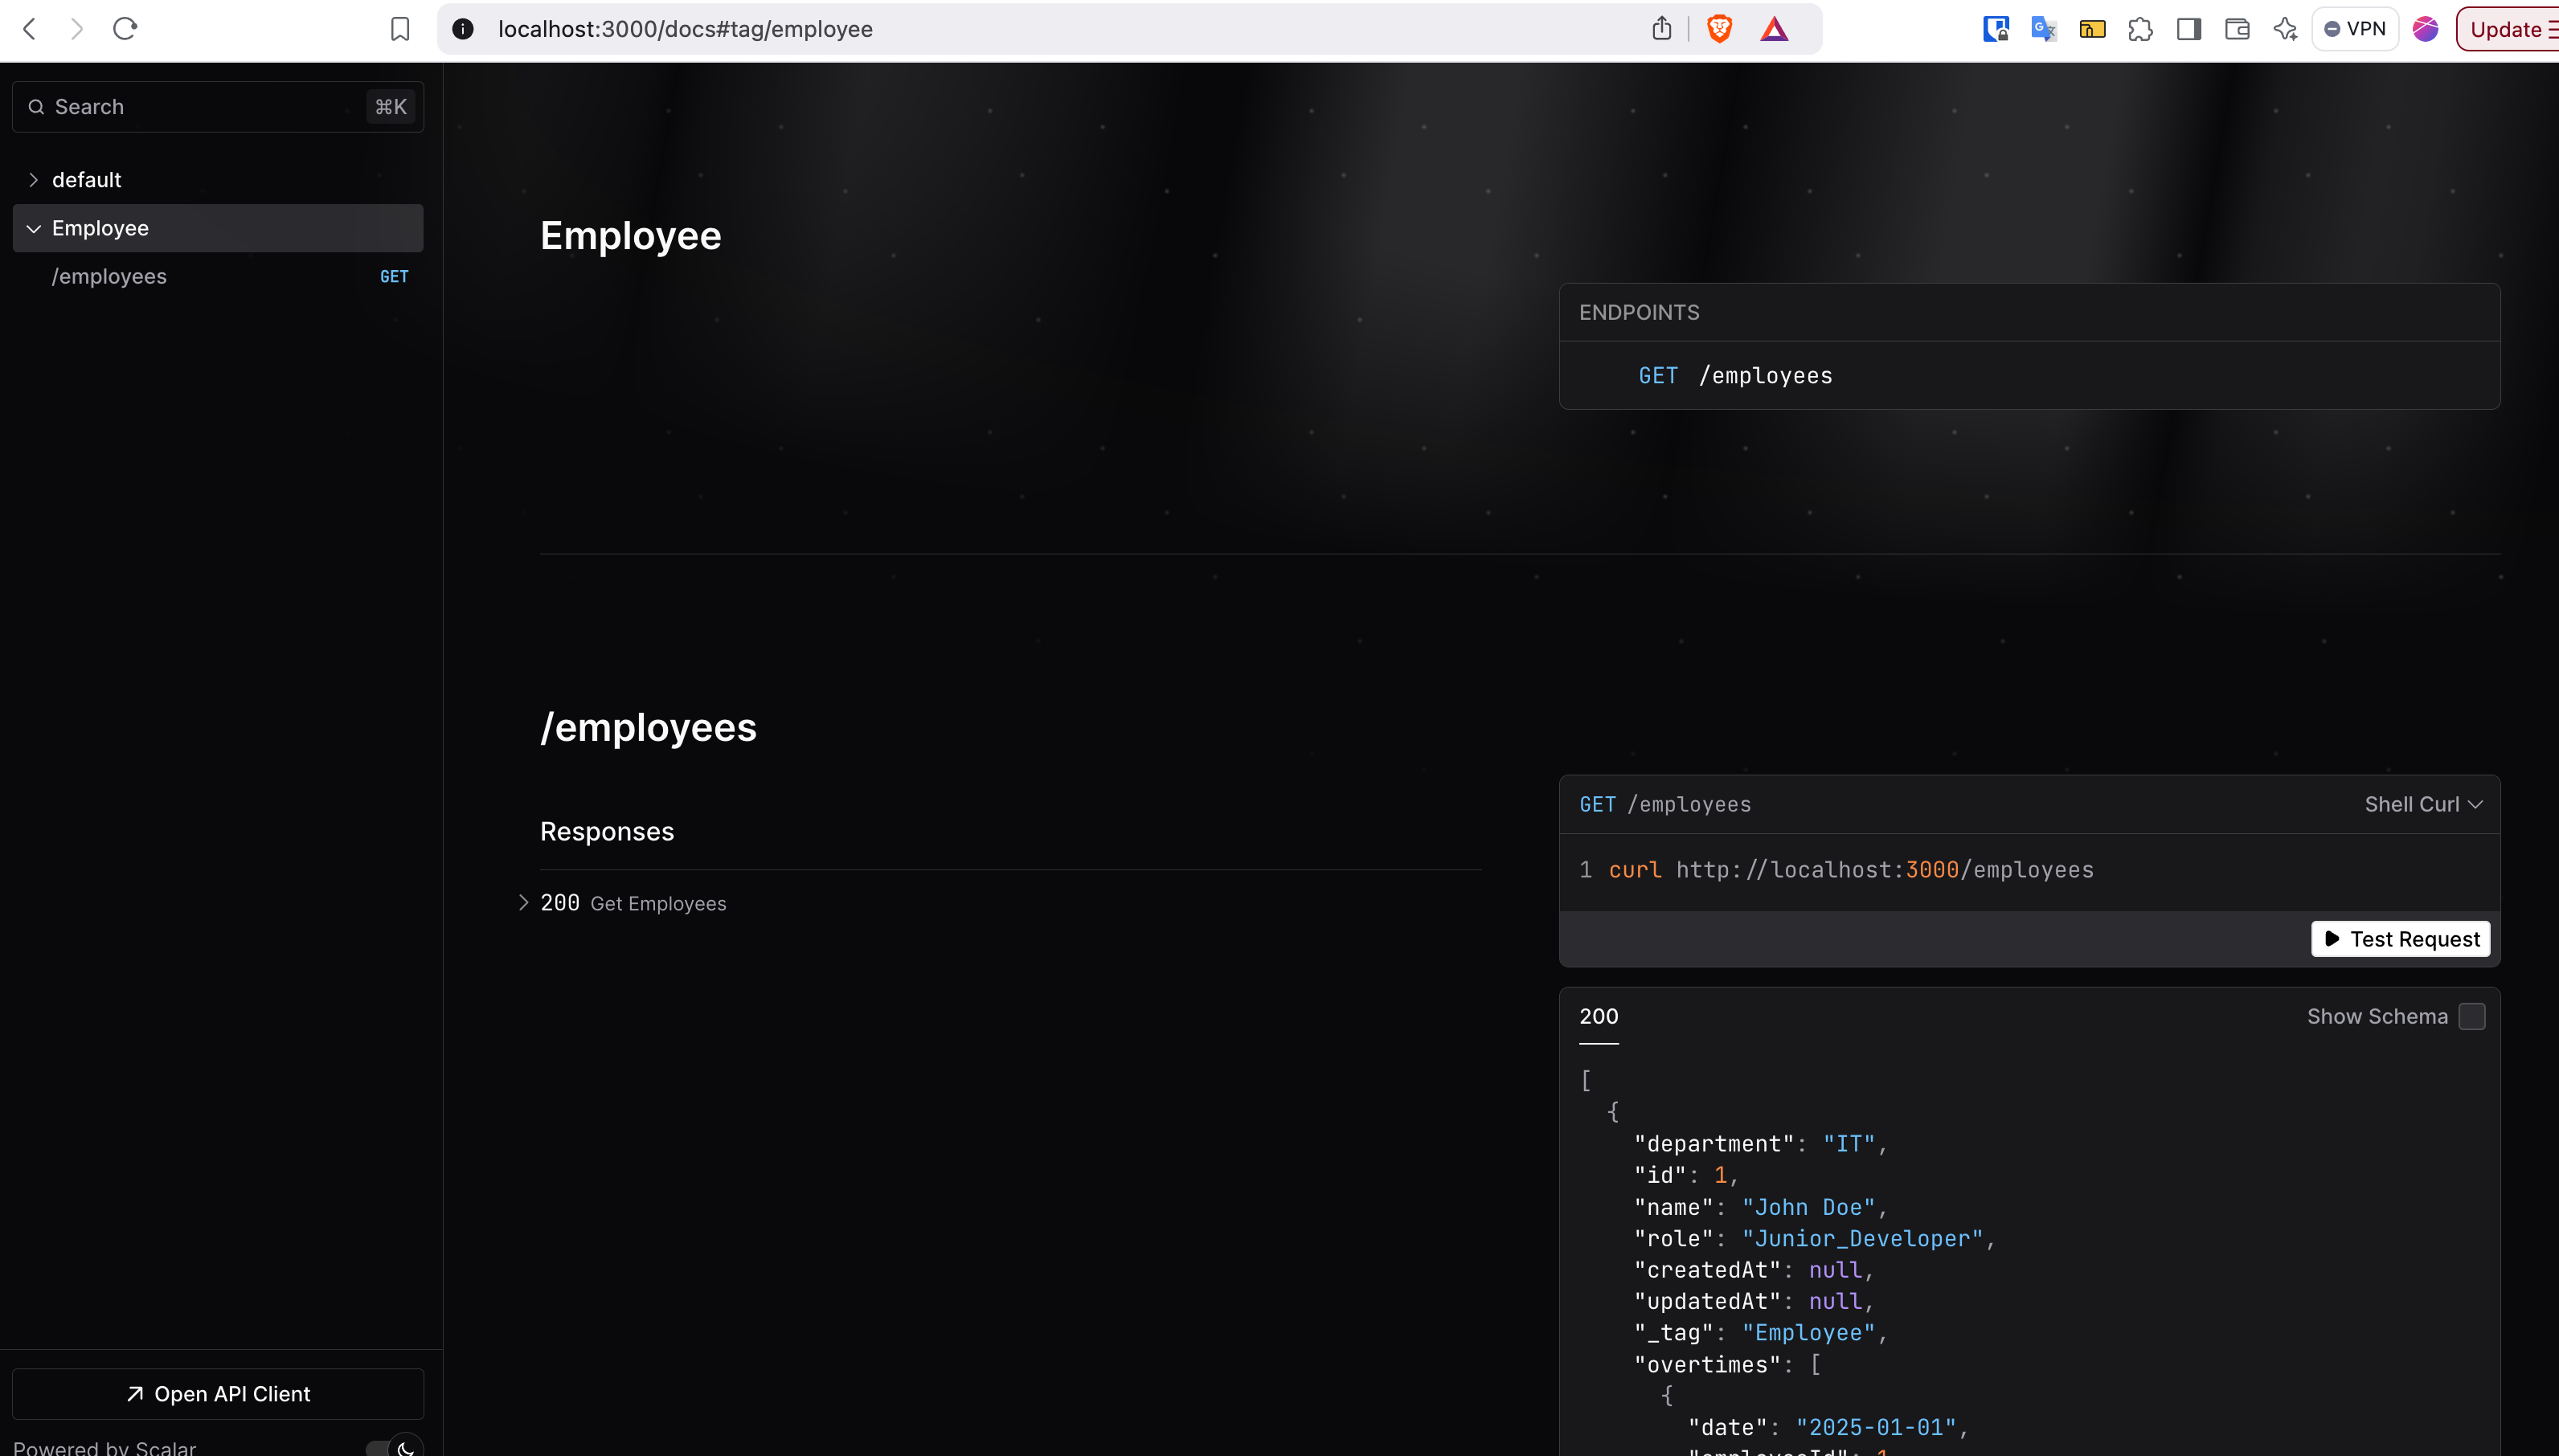Enable the Show Schema checkbox
Viewport: 2559px width, 1456px height.
[x=2471, y=1016]
